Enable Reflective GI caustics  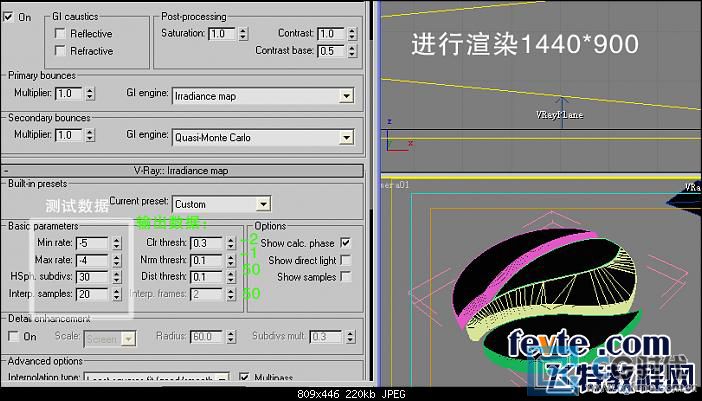click(x=60, y=34)
